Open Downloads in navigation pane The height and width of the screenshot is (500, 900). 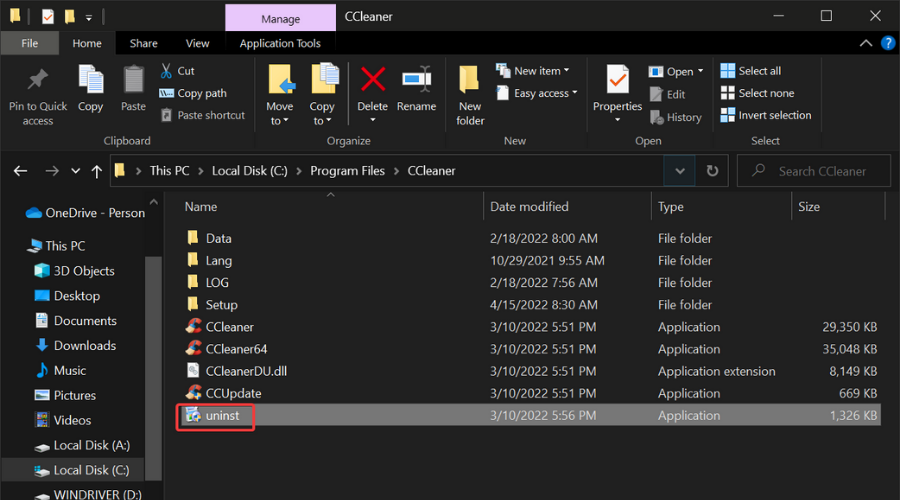pyautogui.click(x=75, y=346)
